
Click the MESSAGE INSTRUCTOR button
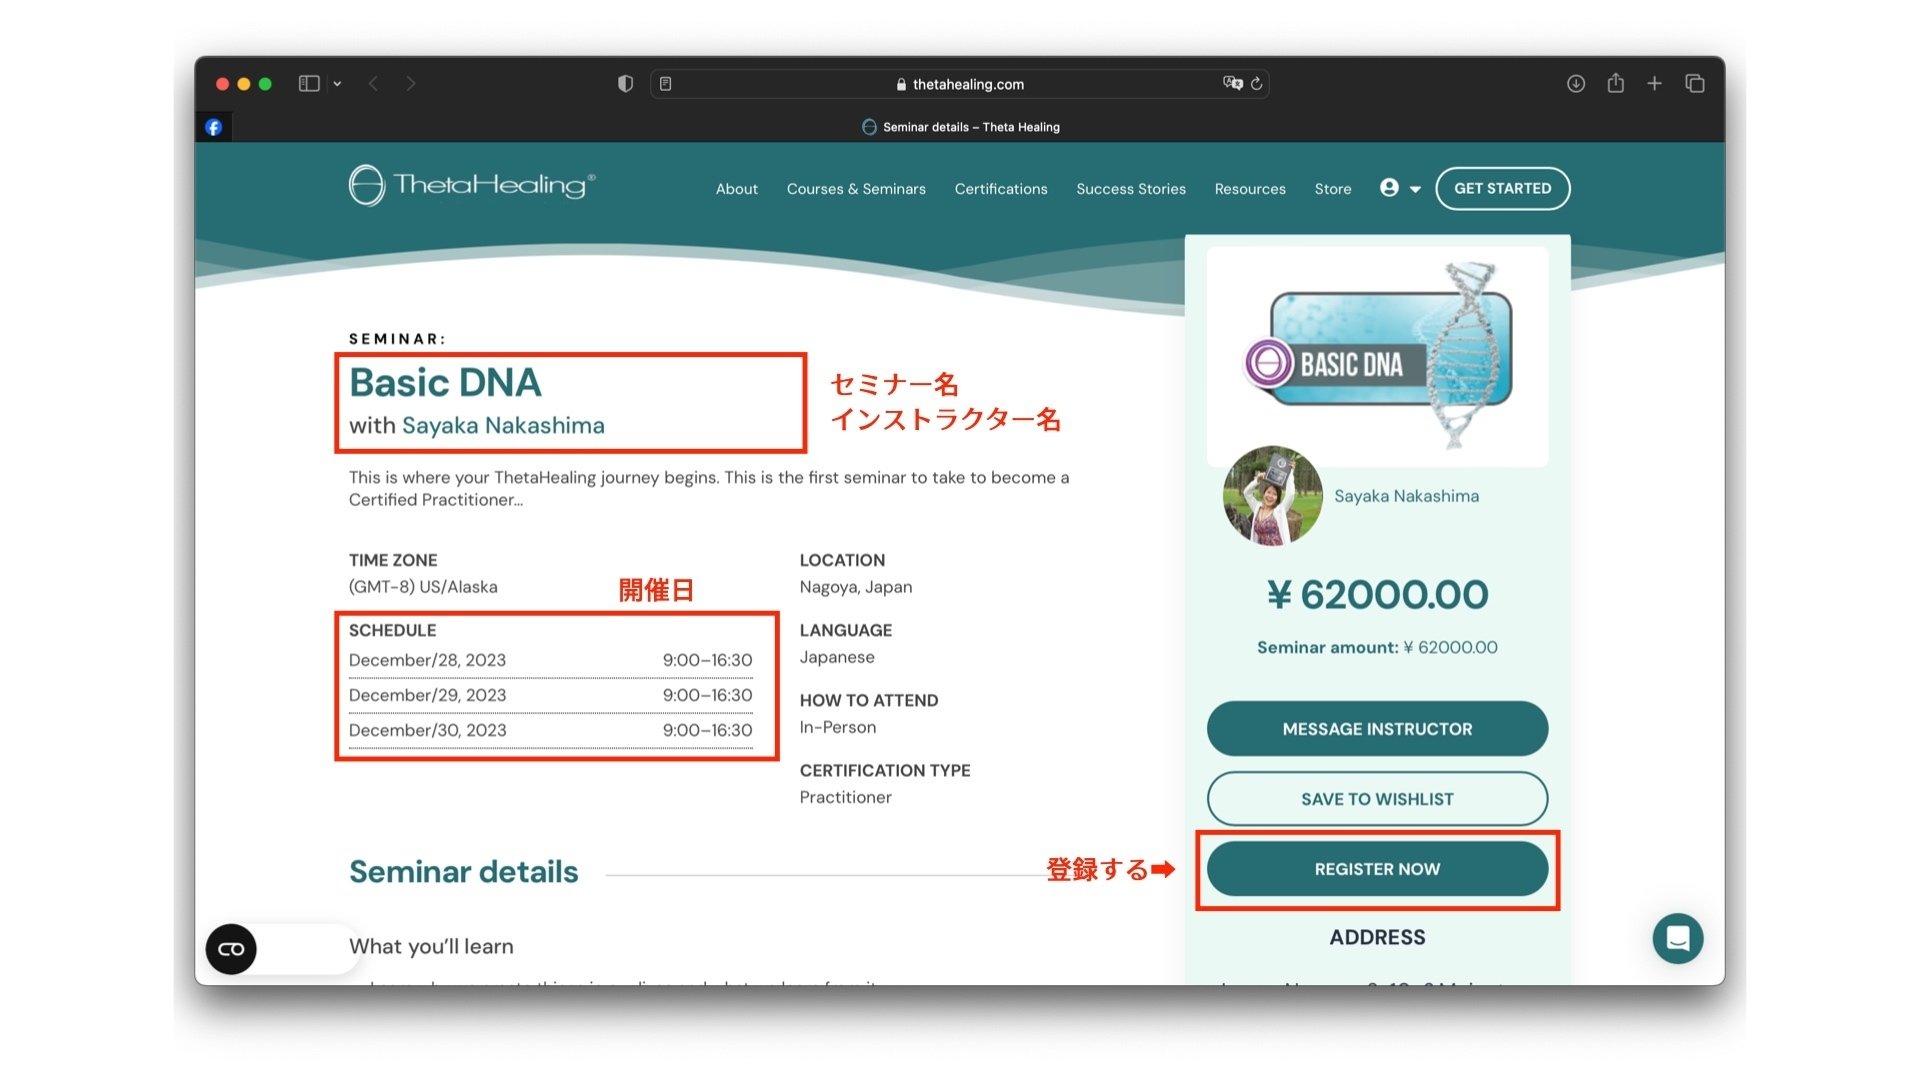[x=1377, y=729]
